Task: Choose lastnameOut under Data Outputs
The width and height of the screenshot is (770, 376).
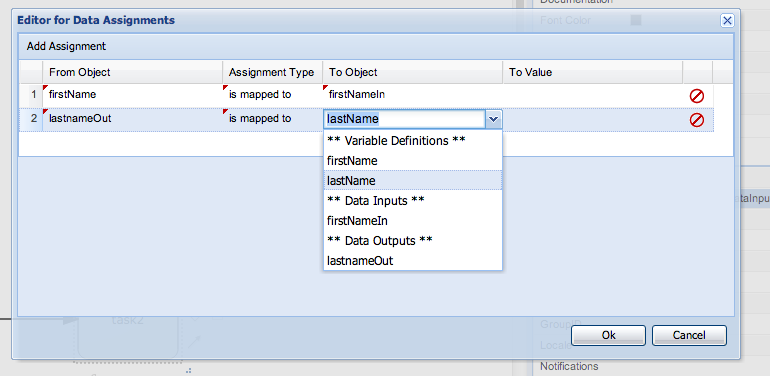Action: [412, 261]
